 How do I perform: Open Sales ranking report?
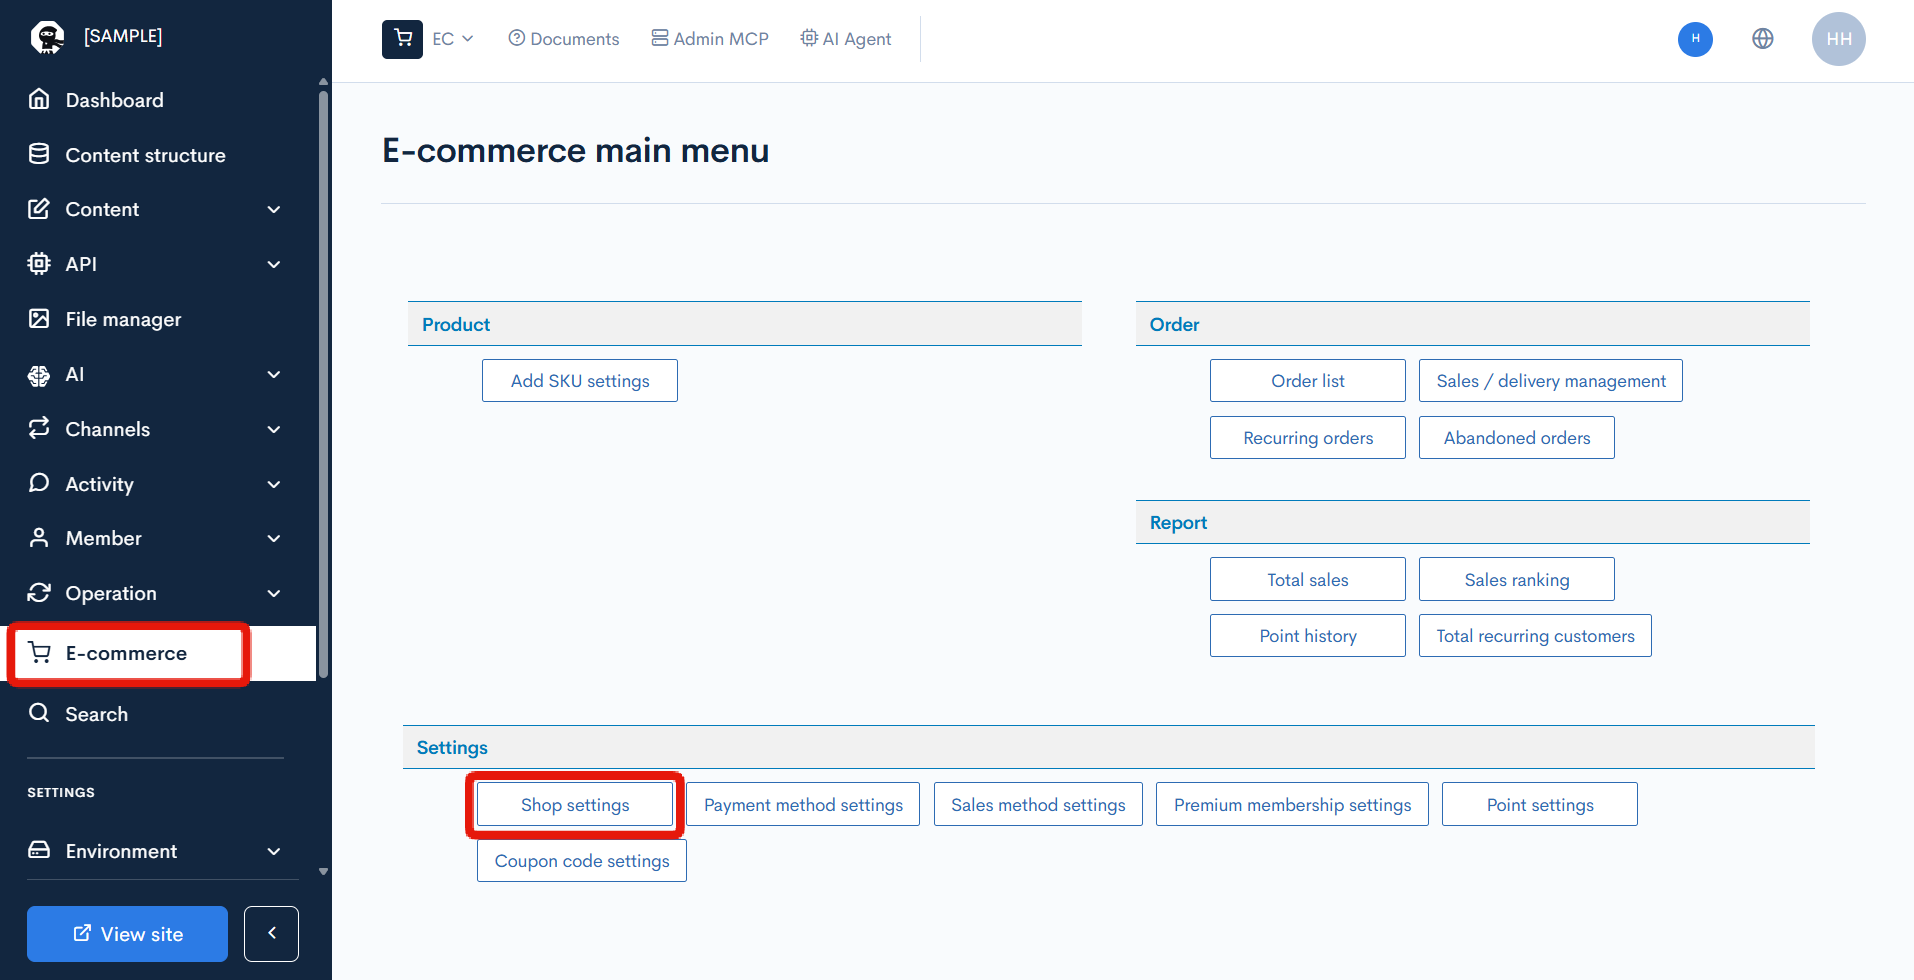point(1517,579)
